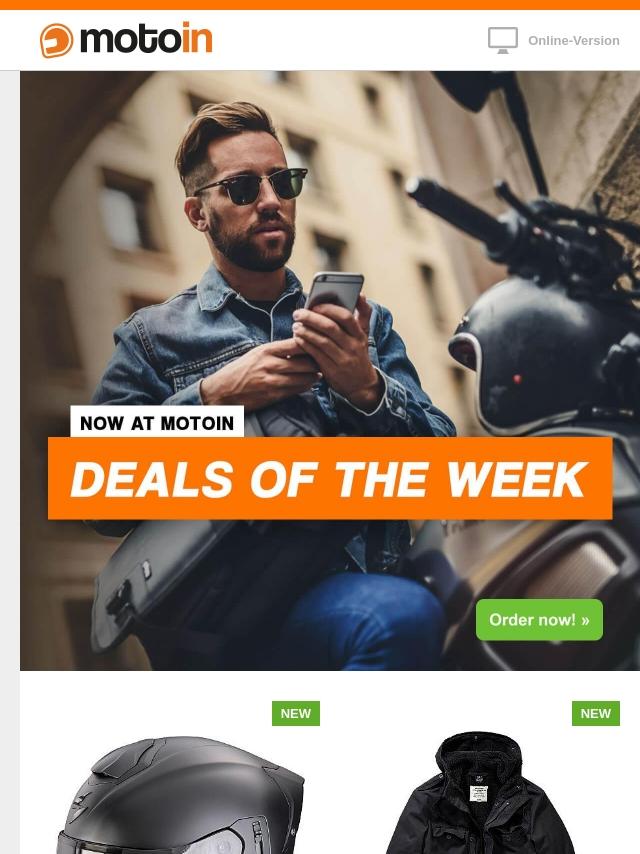The width and height of the screenshot is (640, 854).
Task: Click the green Order now! button
Action: click(x=539, y=620)
